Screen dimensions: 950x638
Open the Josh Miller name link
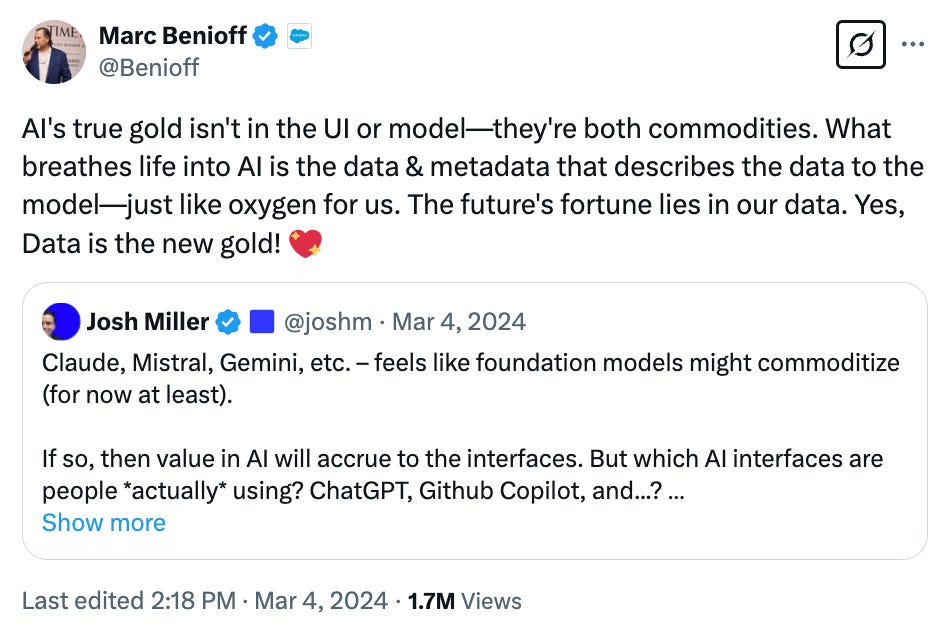[x=147, y=322]
